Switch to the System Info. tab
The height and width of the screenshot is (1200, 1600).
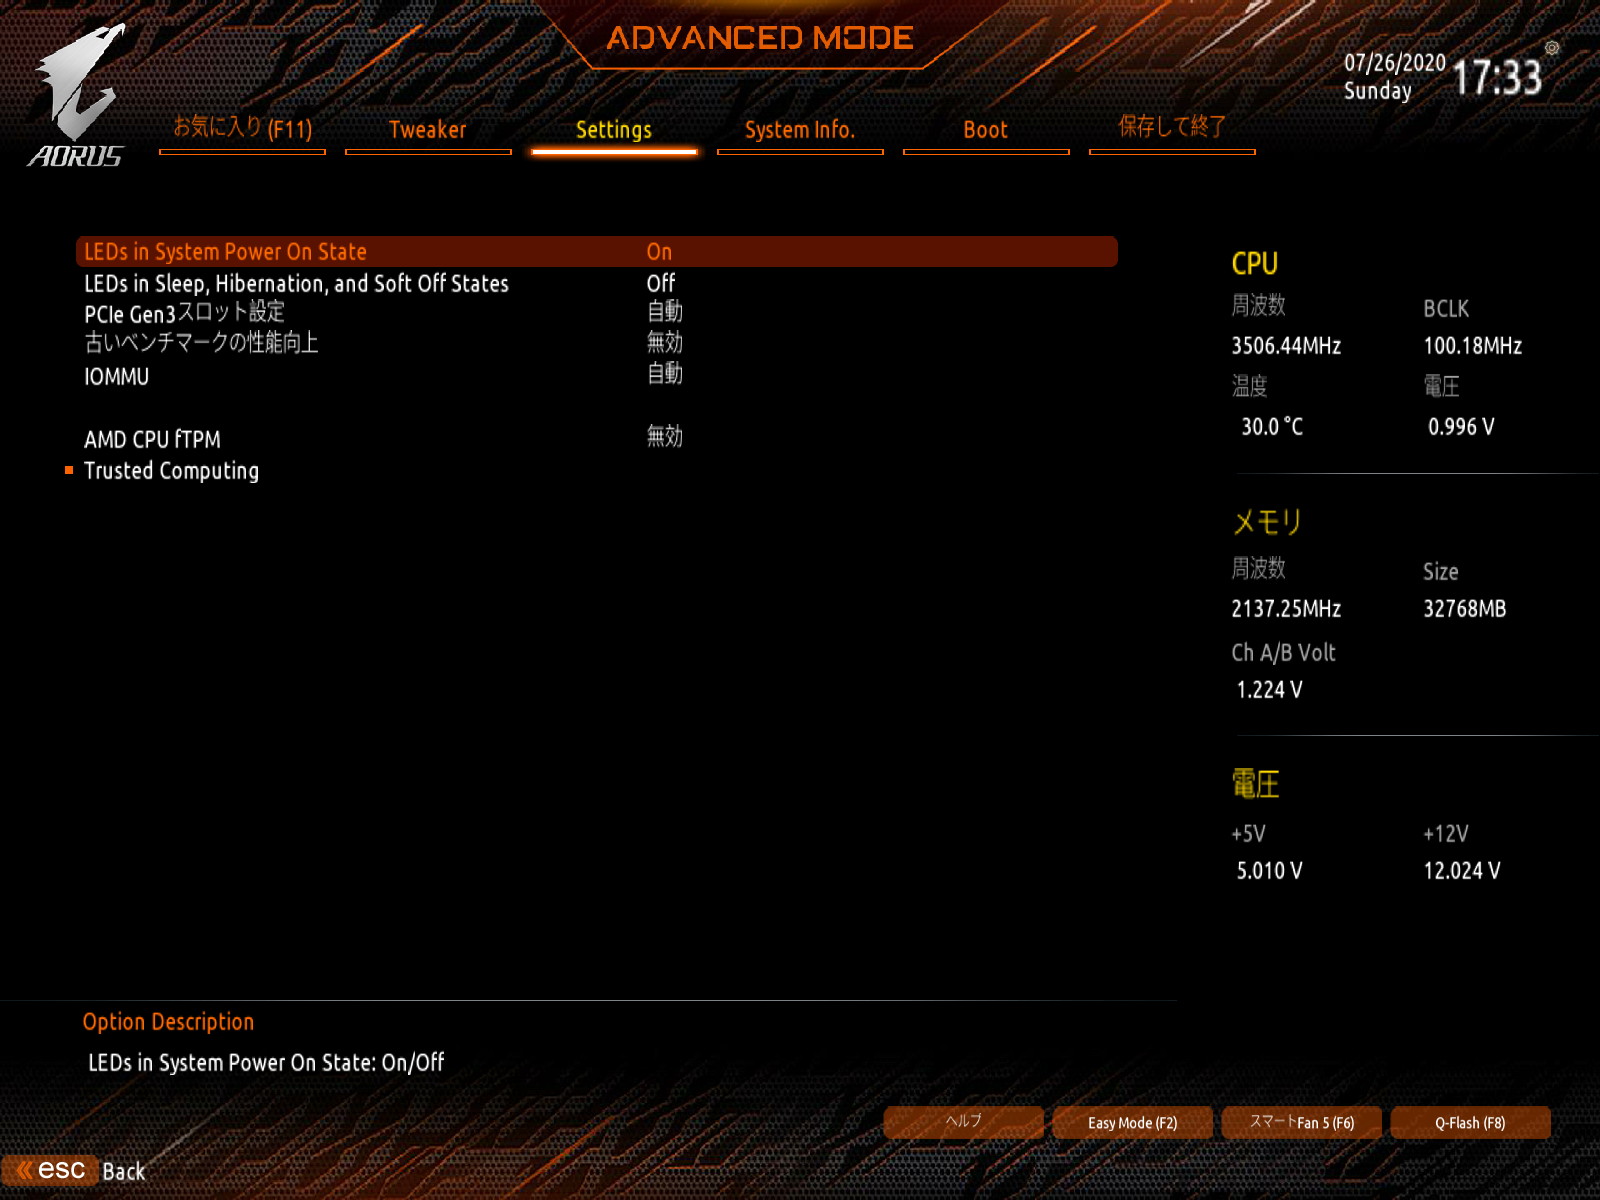click(x=800, y=131)
